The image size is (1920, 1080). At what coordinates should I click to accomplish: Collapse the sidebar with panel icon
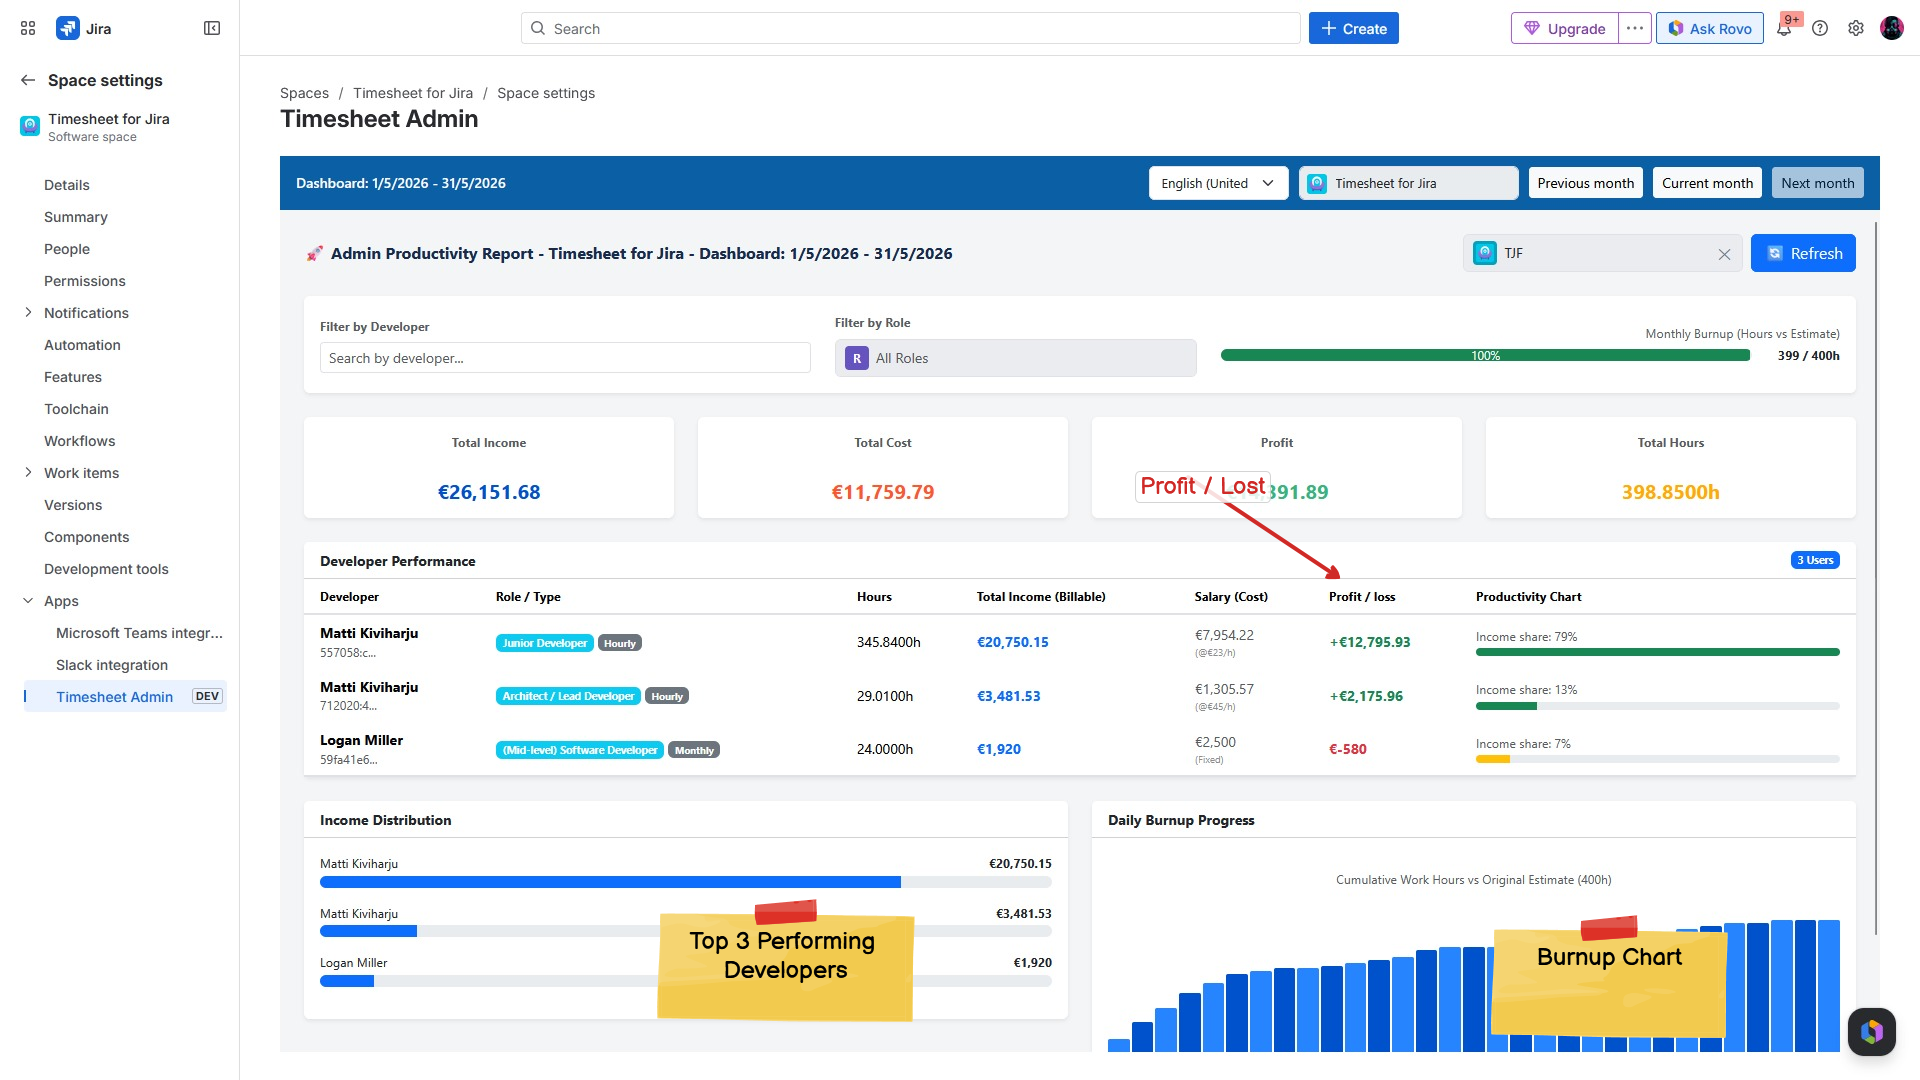point(212,28)
